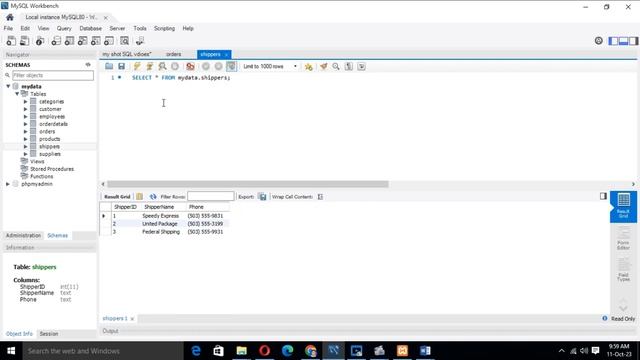
Task: Expand the categories table
Action: click(25, 102)
